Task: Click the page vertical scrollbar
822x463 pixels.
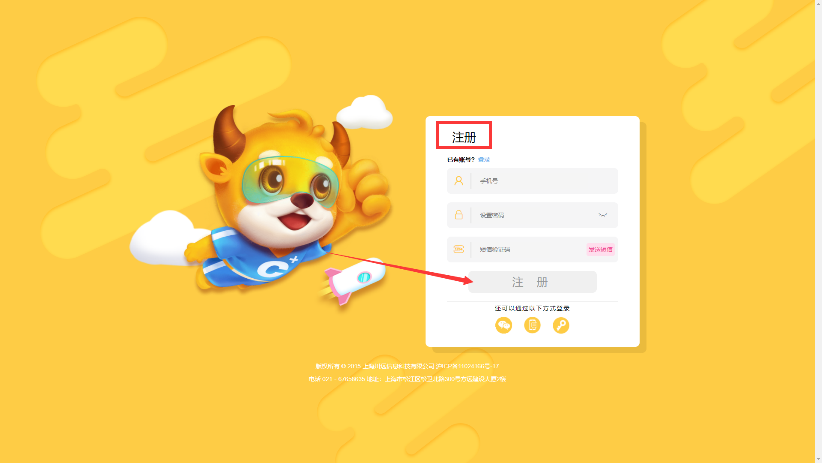Action: click(818, 231)
